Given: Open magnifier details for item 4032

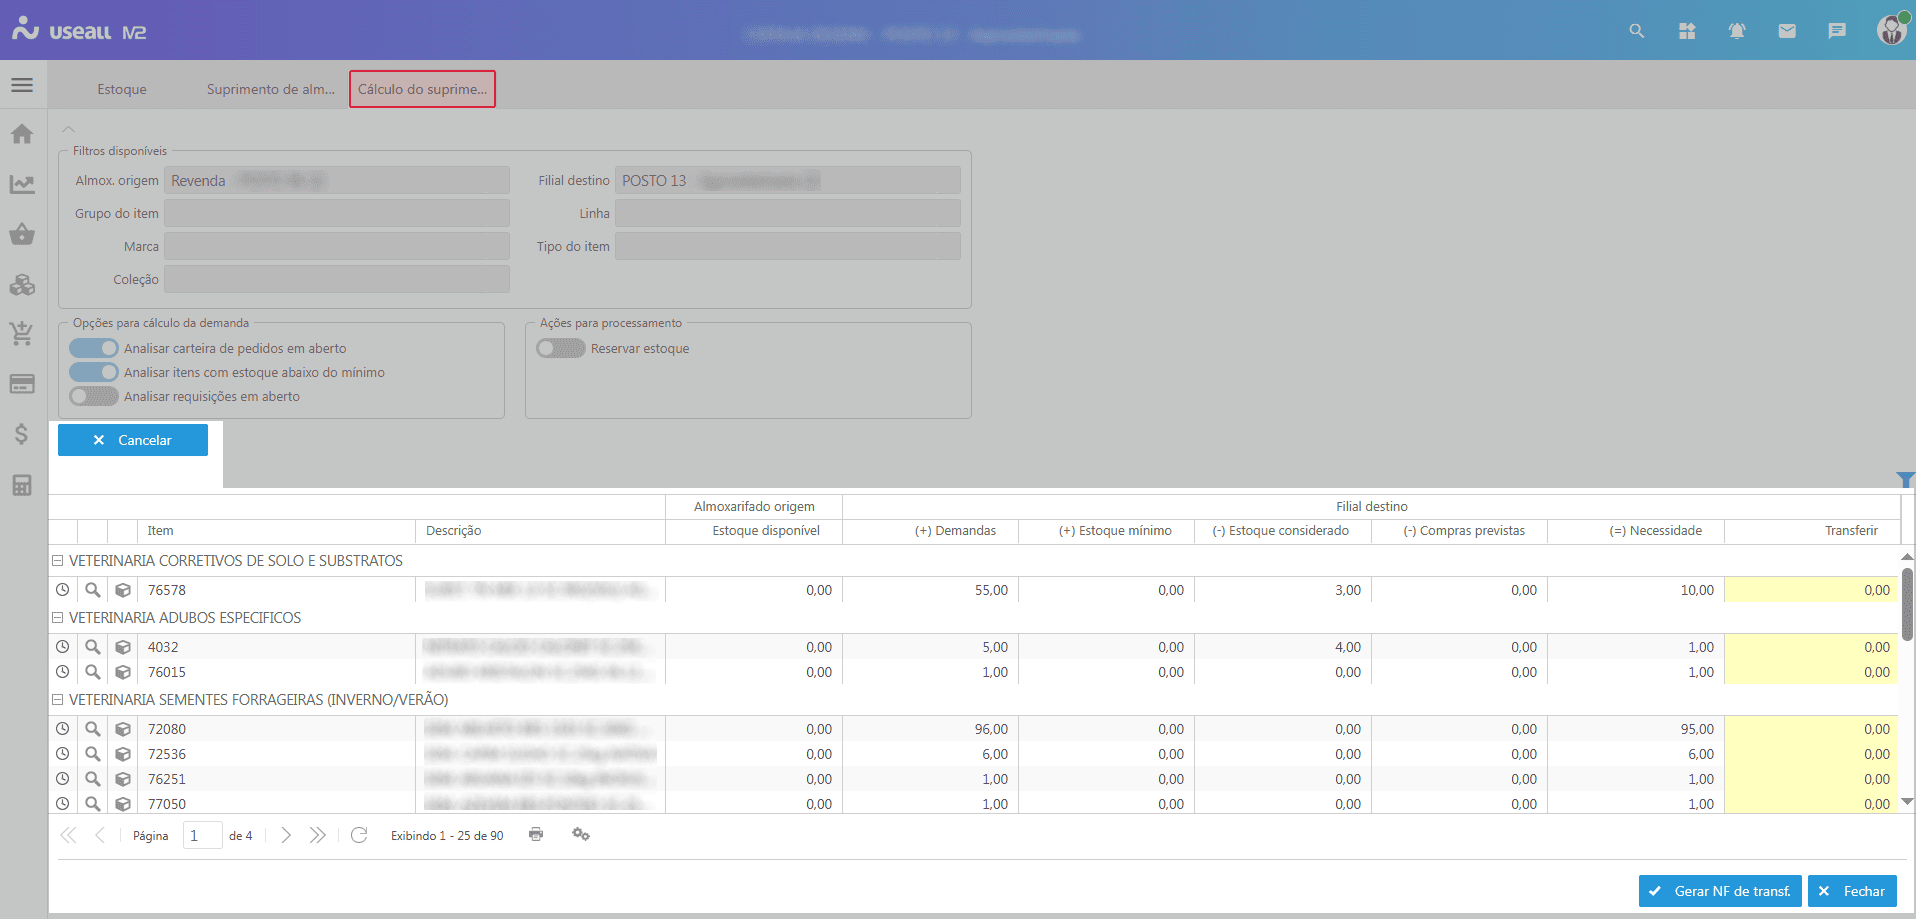Looking at the screenshot, I should [93, 647].
